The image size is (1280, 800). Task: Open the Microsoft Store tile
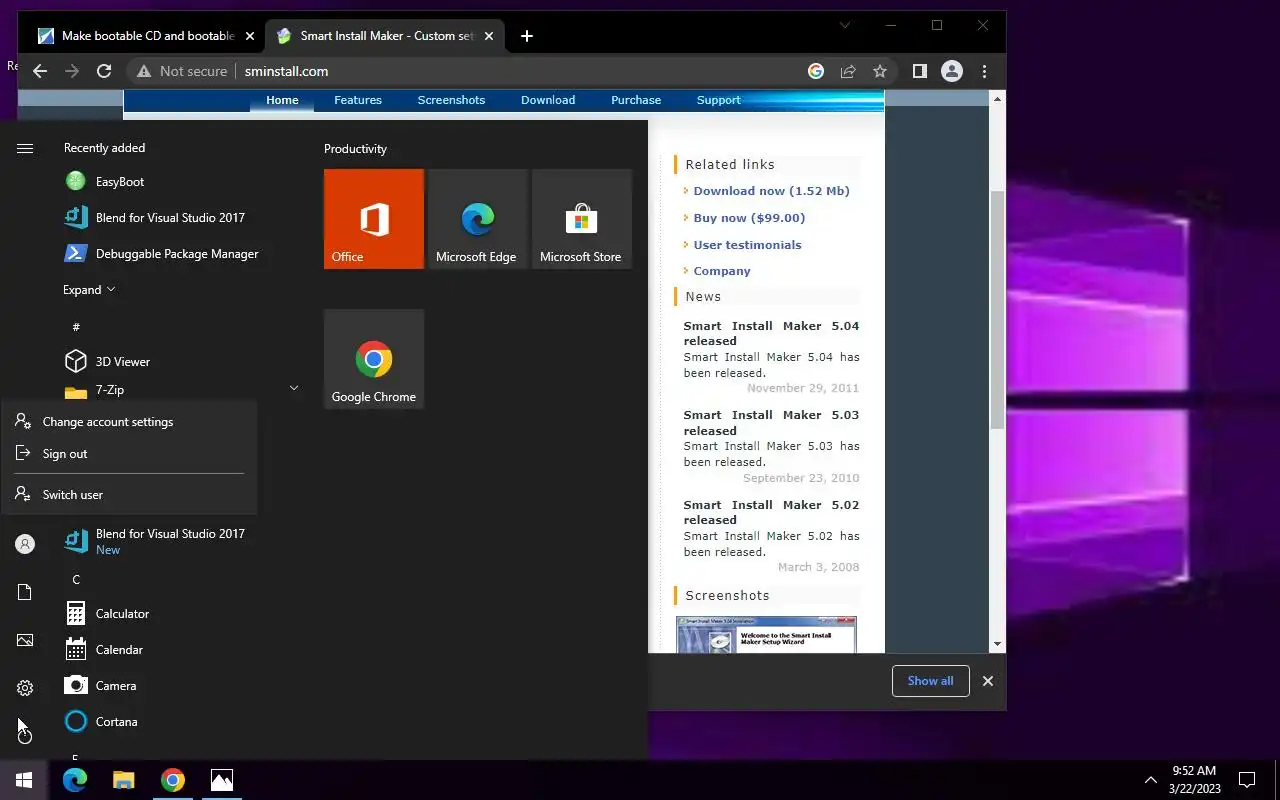582,219
